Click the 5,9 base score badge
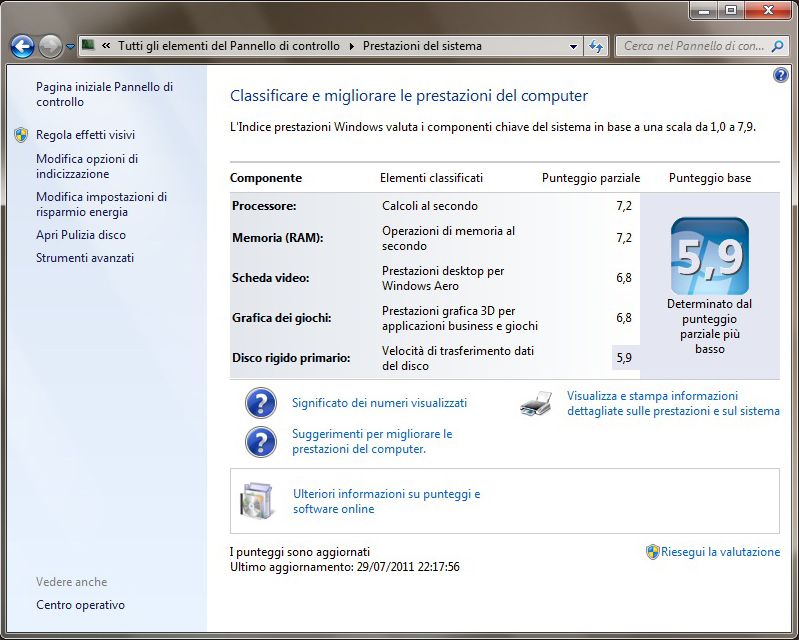 (x=709, y=256)
